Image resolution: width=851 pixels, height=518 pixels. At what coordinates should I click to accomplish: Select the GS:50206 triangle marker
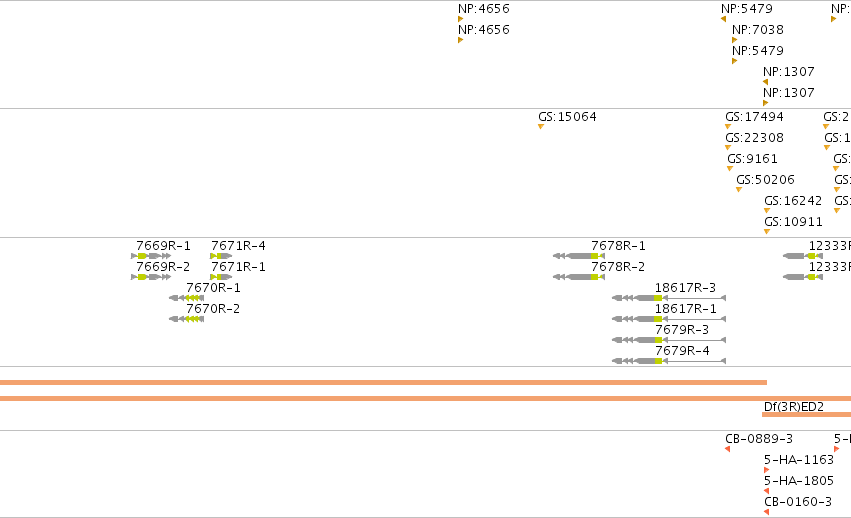[x=739, y=189]
